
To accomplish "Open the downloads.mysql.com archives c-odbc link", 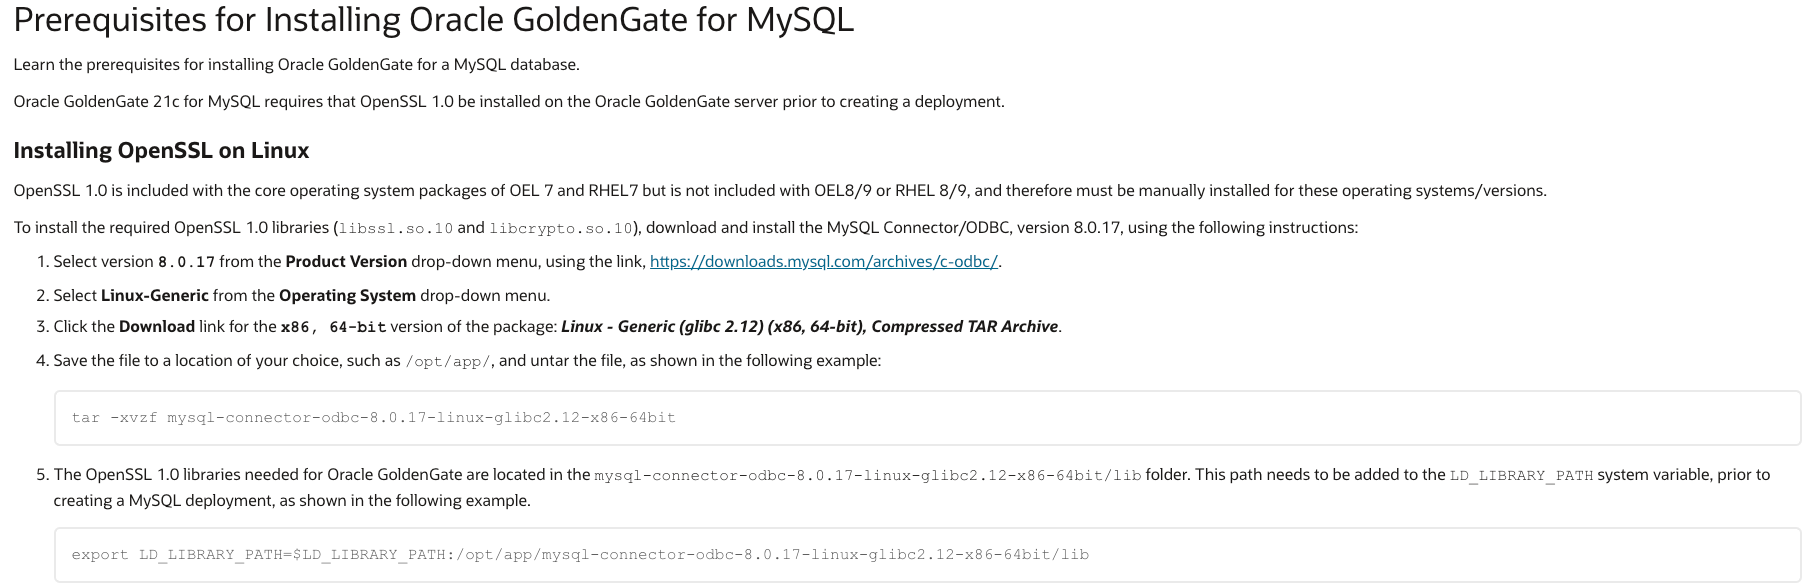I will [x=824, y=262].
